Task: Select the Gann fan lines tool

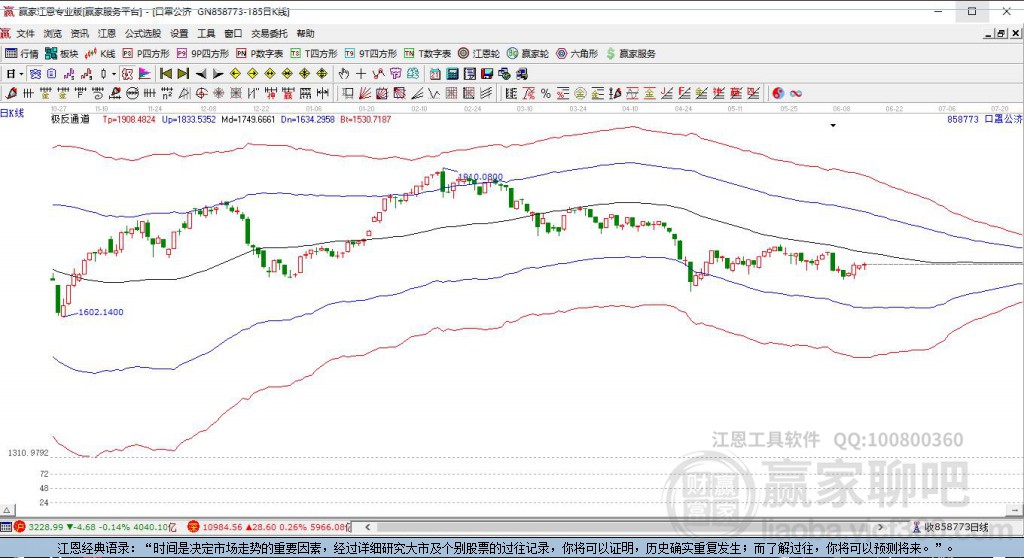Action: point(366,93)
